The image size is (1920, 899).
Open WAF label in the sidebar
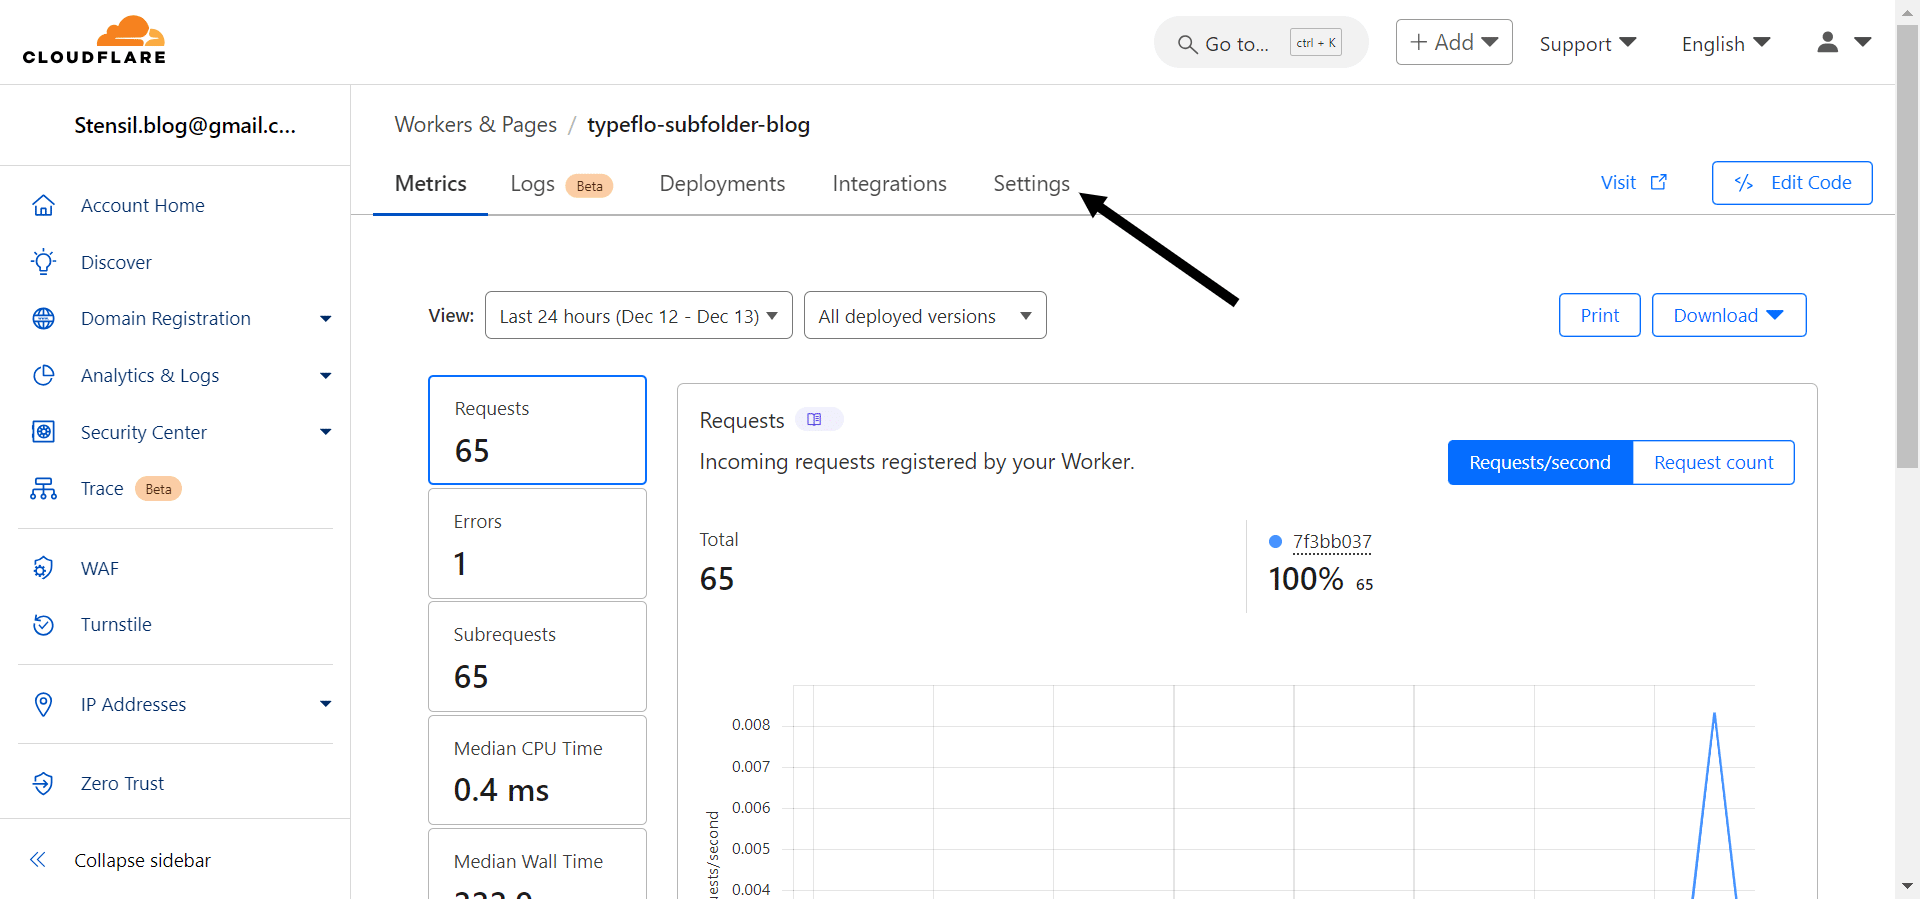tap(100, 568)
